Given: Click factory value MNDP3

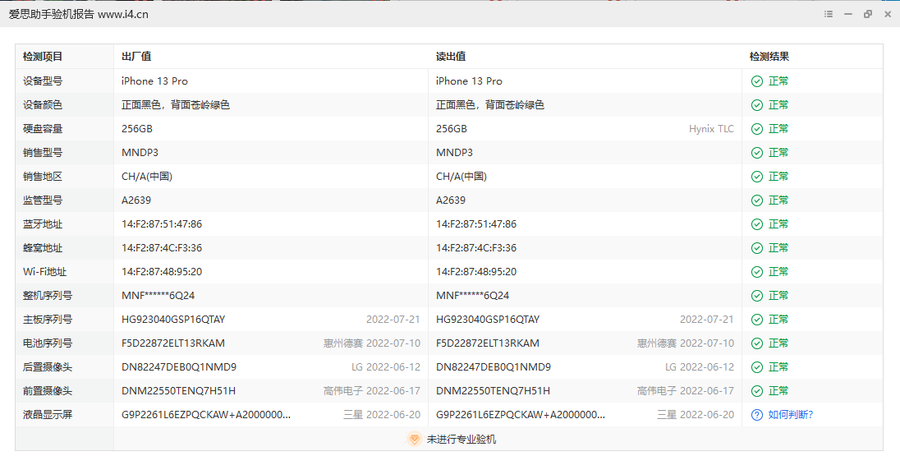Looking at the screenshot, I should pos(139,153).
